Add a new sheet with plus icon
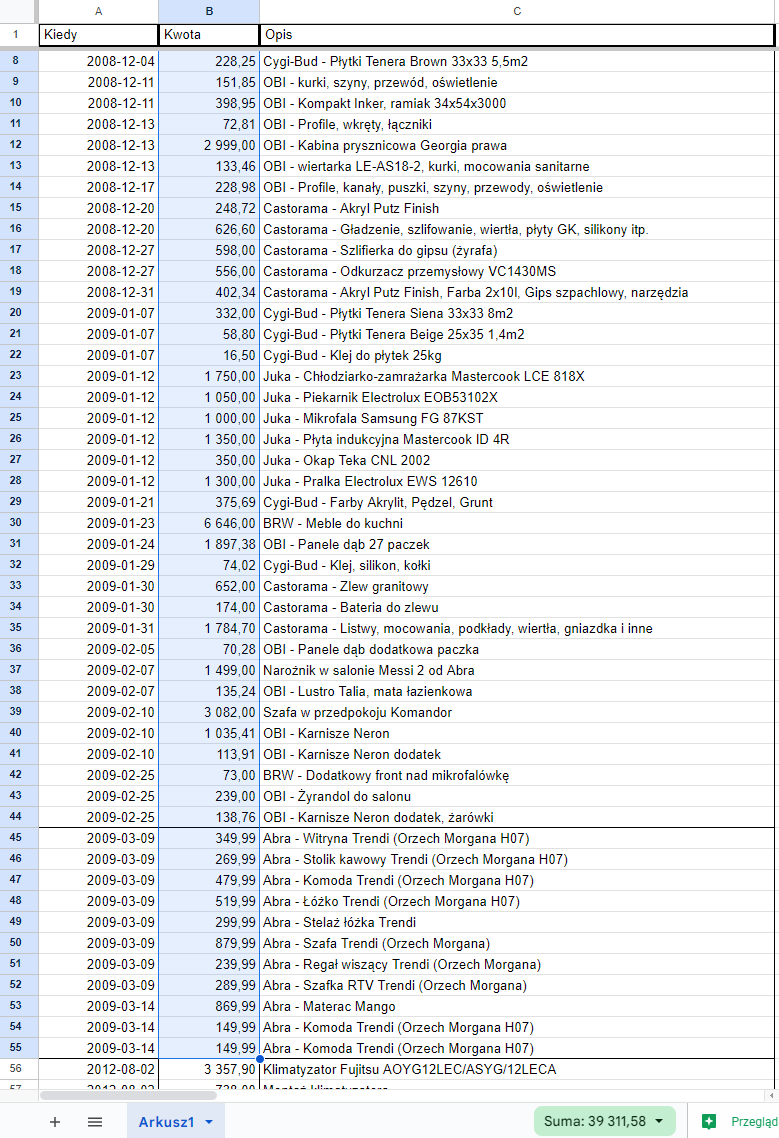This screenshot has width=779, height=1138. click(x=54, y=1121)
